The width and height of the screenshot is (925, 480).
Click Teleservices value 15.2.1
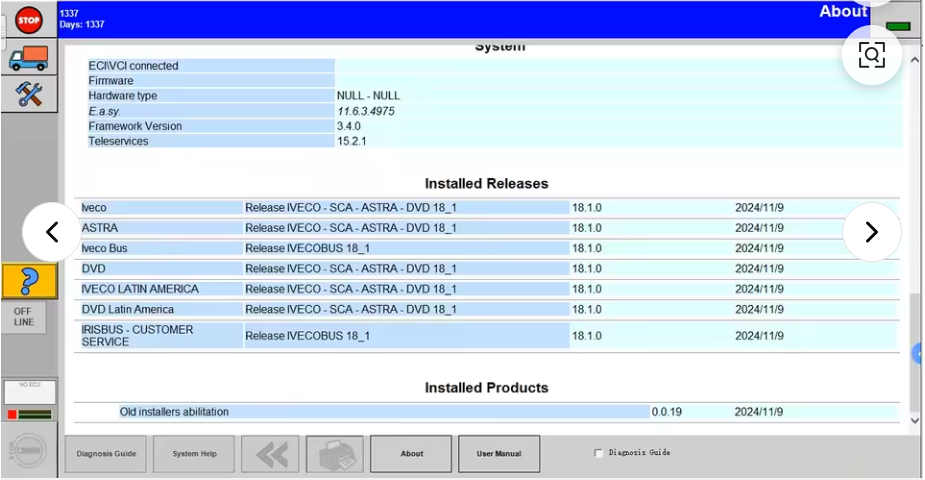[352, 142]
